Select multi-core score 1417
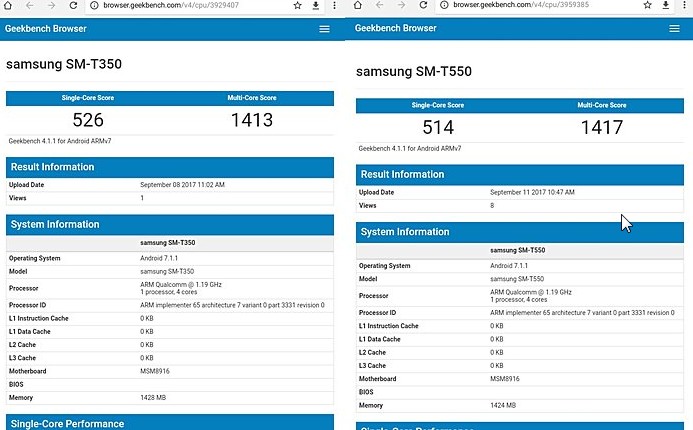The width and height of the screenshot is (693, 430). coord(602,128)
